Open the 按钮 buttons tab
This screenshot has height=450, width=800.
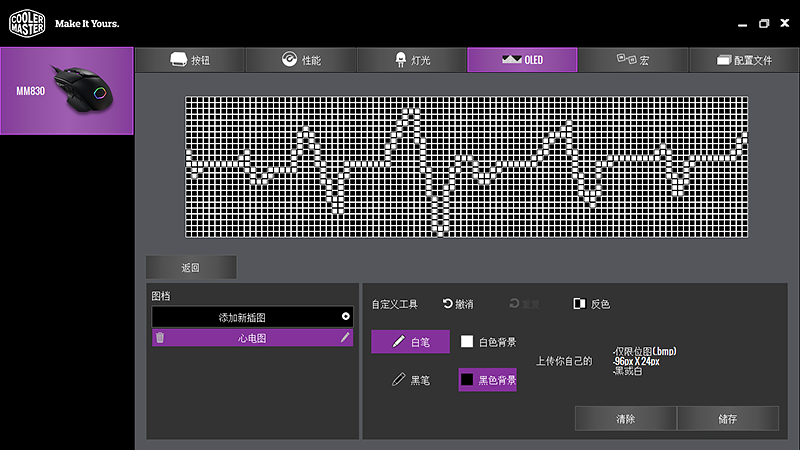pos(190,60)
